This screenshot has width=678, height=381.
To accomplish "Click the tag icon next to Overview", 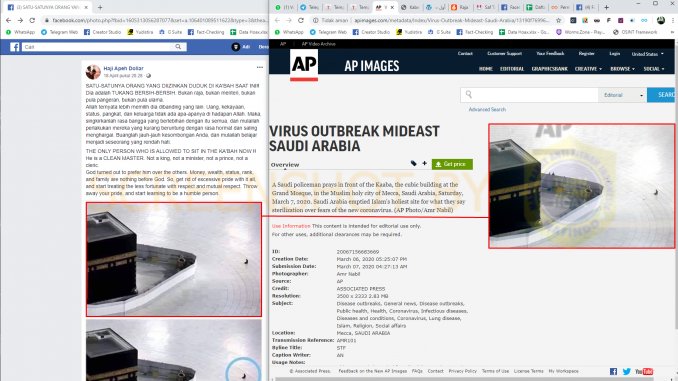I will (413, 163).
